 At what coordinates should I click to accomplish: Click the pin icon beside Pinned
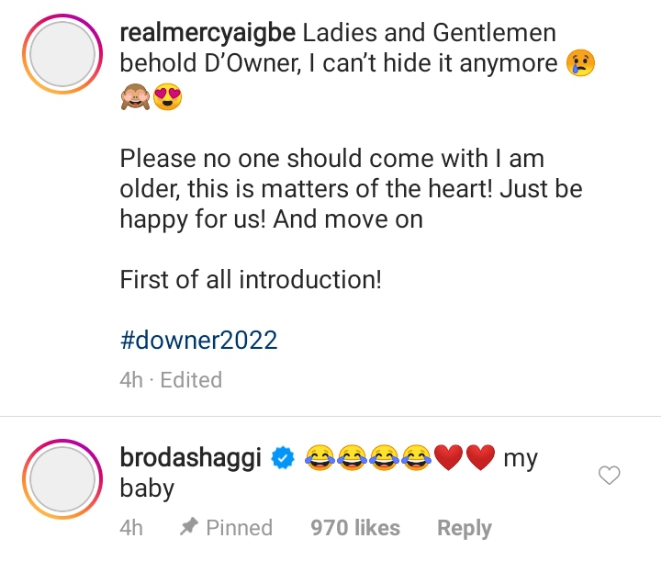click(188, 528)
